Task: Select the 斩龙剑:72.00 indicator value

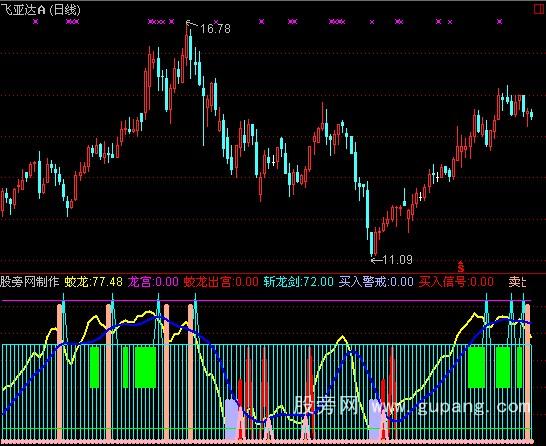Action: 298,281
